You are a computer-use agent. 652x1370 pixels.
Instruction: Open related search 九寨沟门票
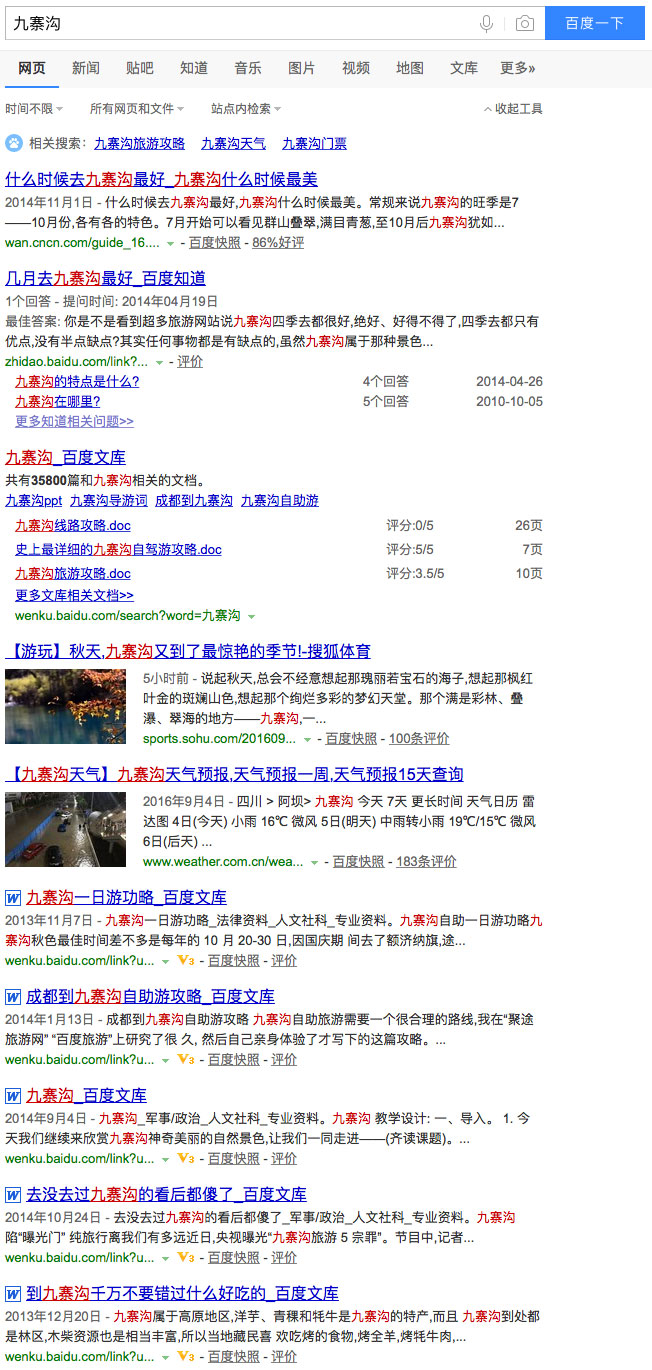pos(314,144)
